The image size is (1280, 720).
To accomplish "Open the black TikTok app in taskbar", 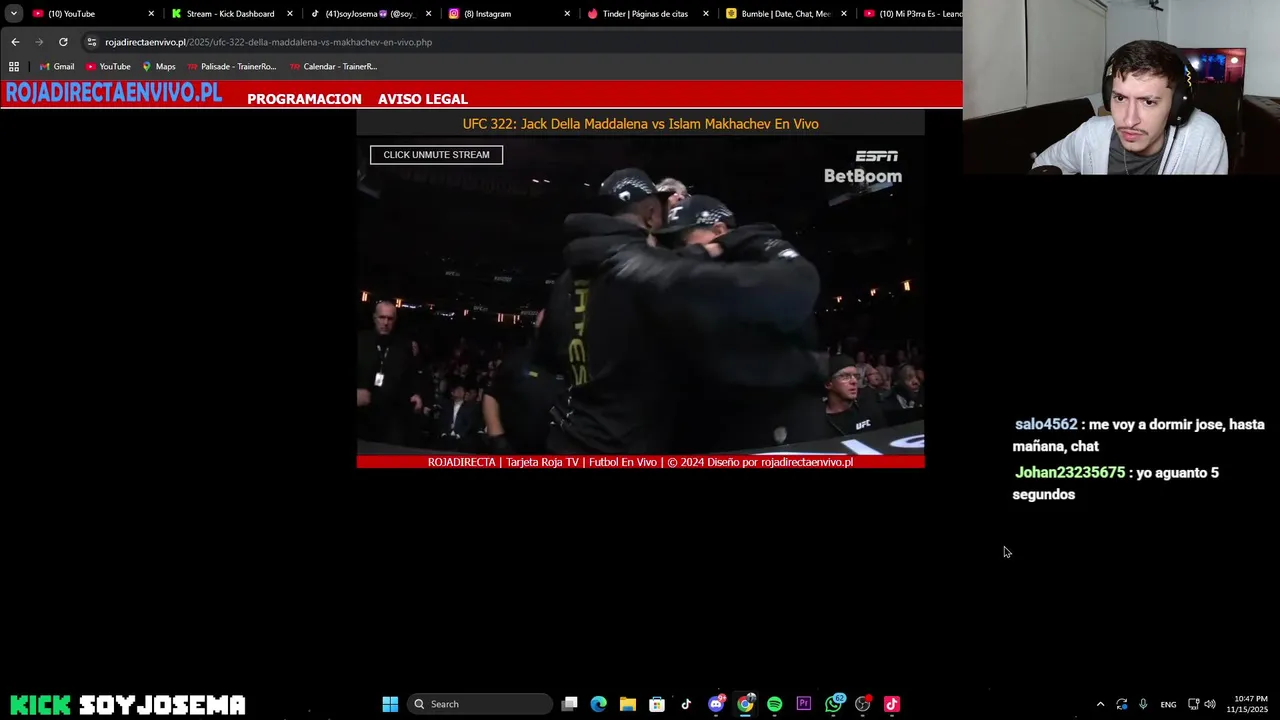I will [686, 704].
